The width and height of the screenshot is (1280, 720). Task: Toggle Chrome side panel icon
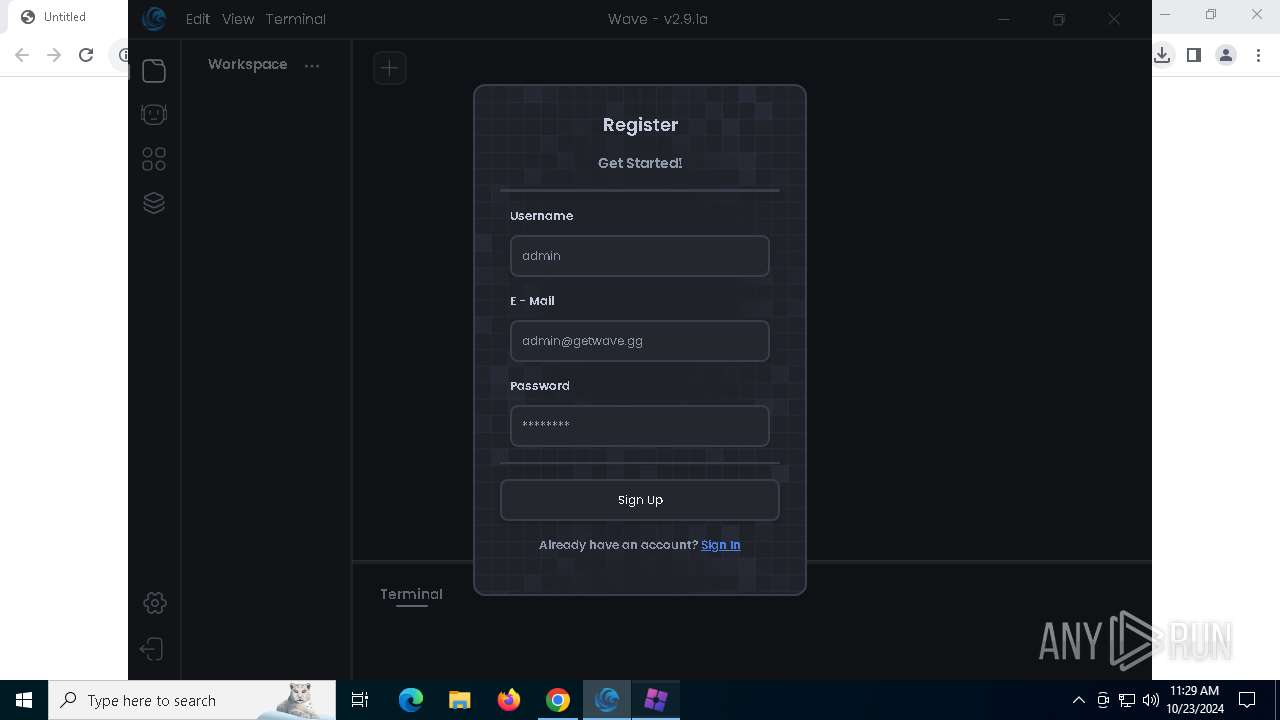[x=1194, y=55]
